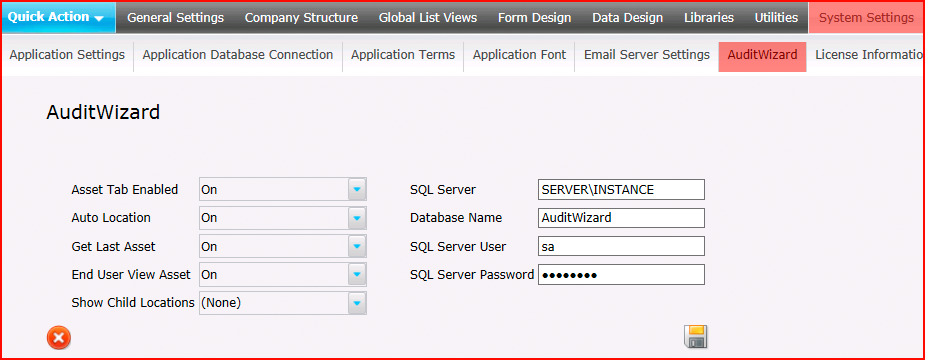Open the Email Server Settings tab
The image size is (925, 360).
(x=647, y=55)
